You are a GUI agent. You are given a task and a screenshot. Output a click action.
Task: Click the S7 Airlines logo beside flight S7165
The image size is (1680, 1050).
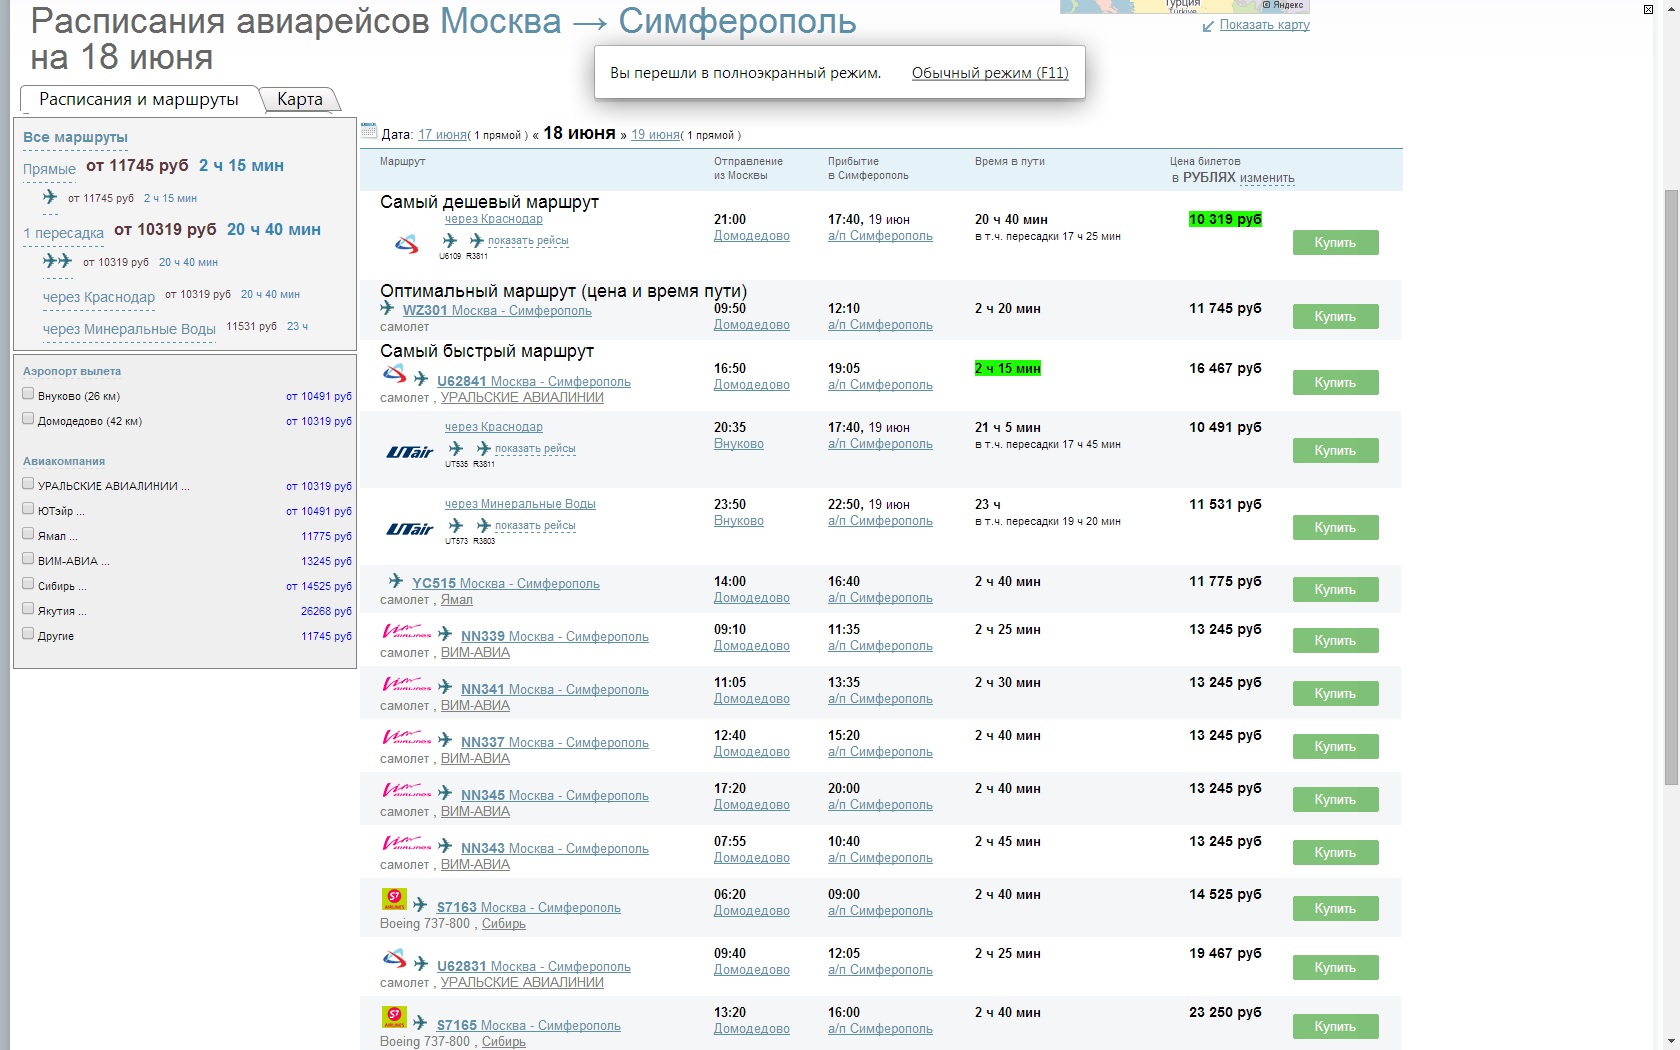[394, 1017]
